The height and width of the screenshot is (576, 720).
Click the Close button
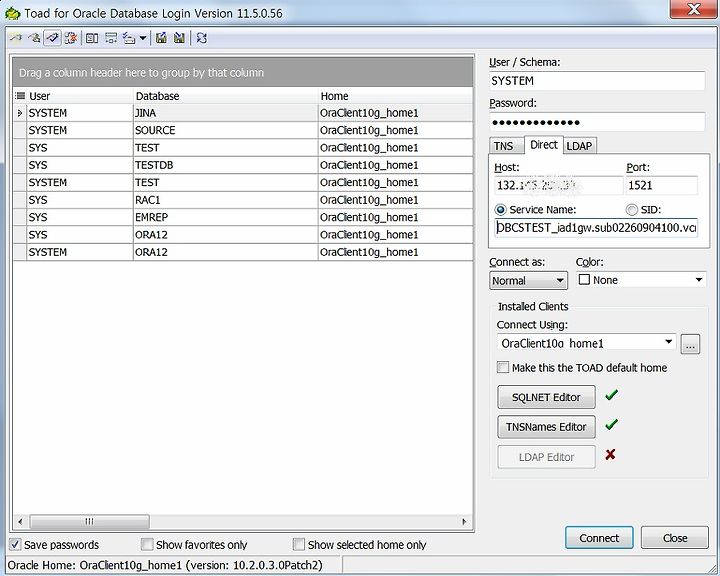tap(675, 538)
